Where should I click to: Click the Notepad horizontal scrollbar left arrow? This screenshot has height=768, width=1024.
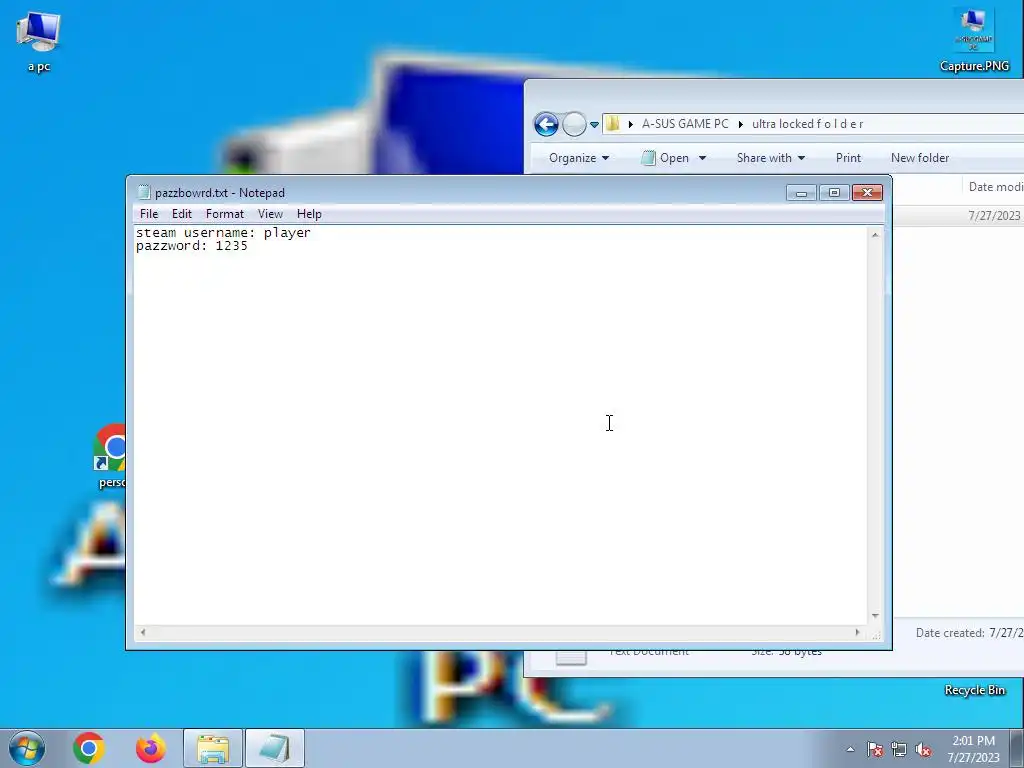(143, 632)
